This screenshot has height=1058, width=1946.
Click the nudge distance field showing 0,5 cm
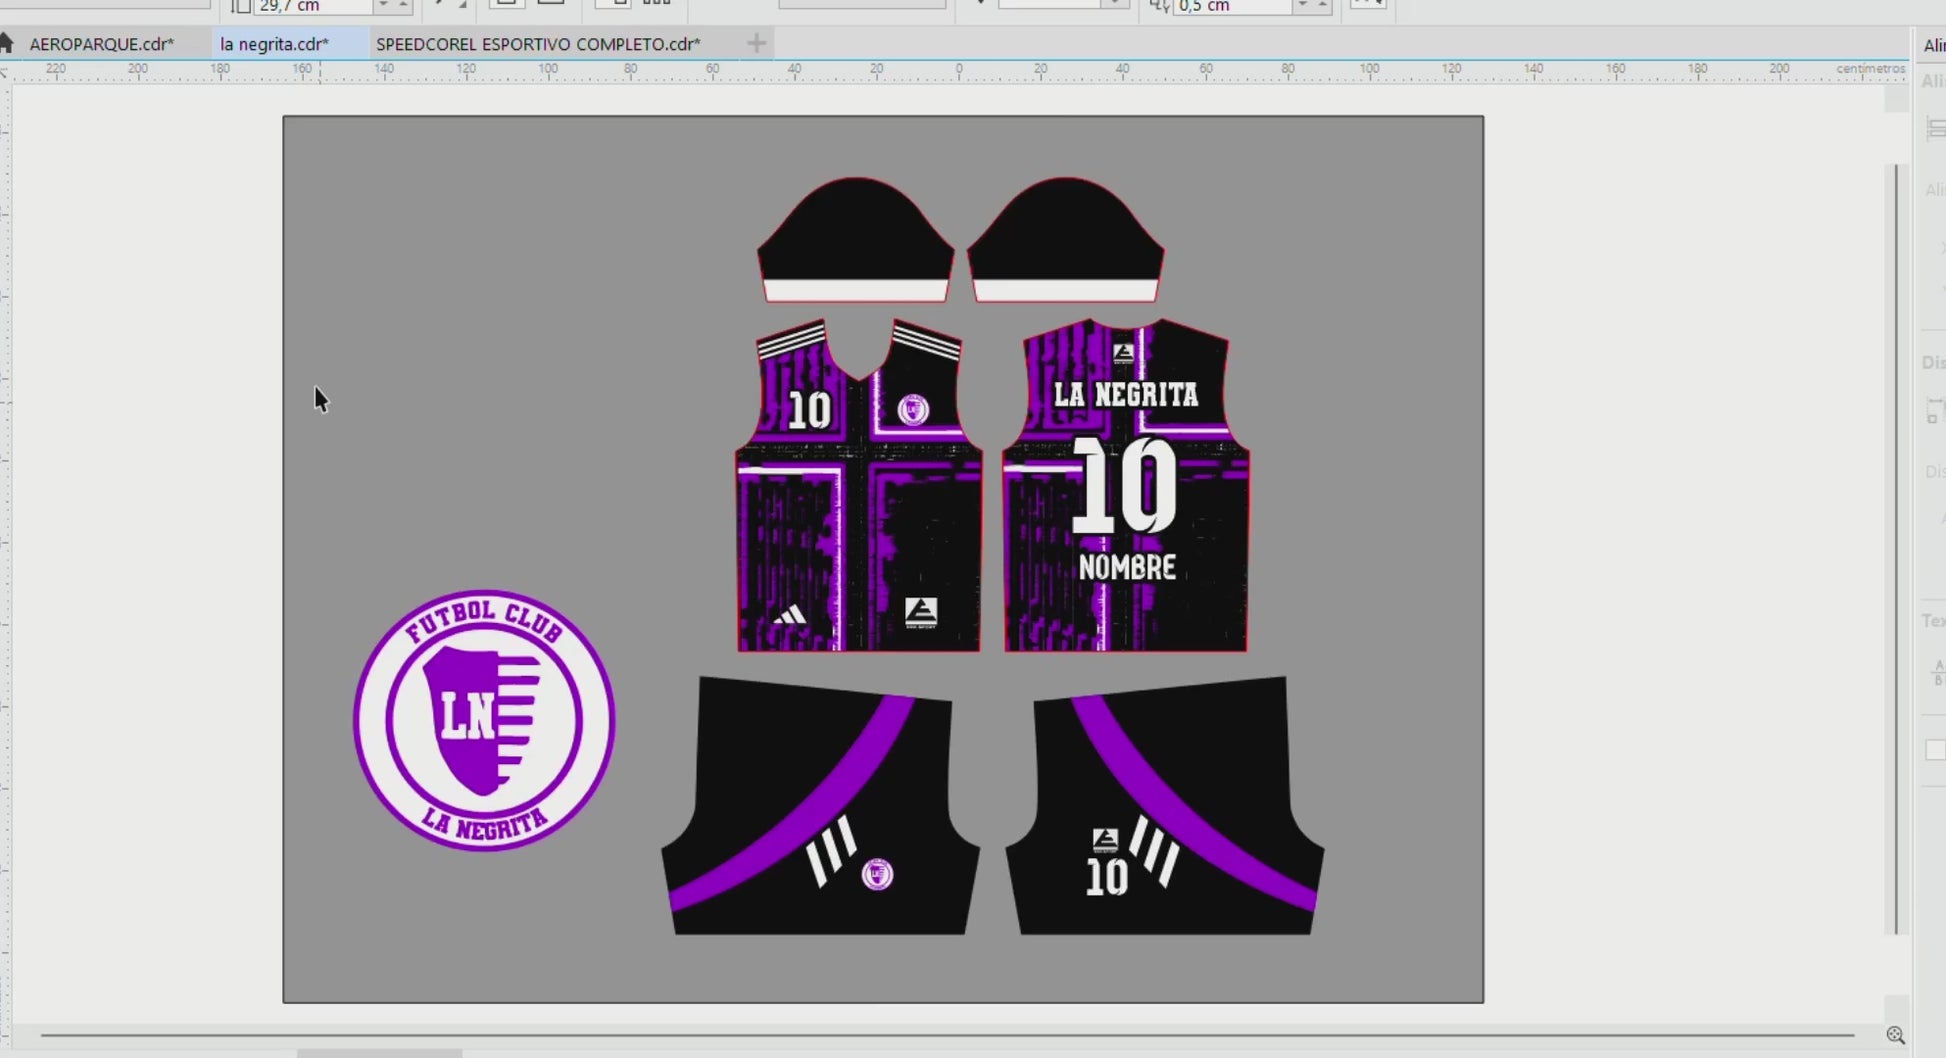click(x=1232, y=6)
